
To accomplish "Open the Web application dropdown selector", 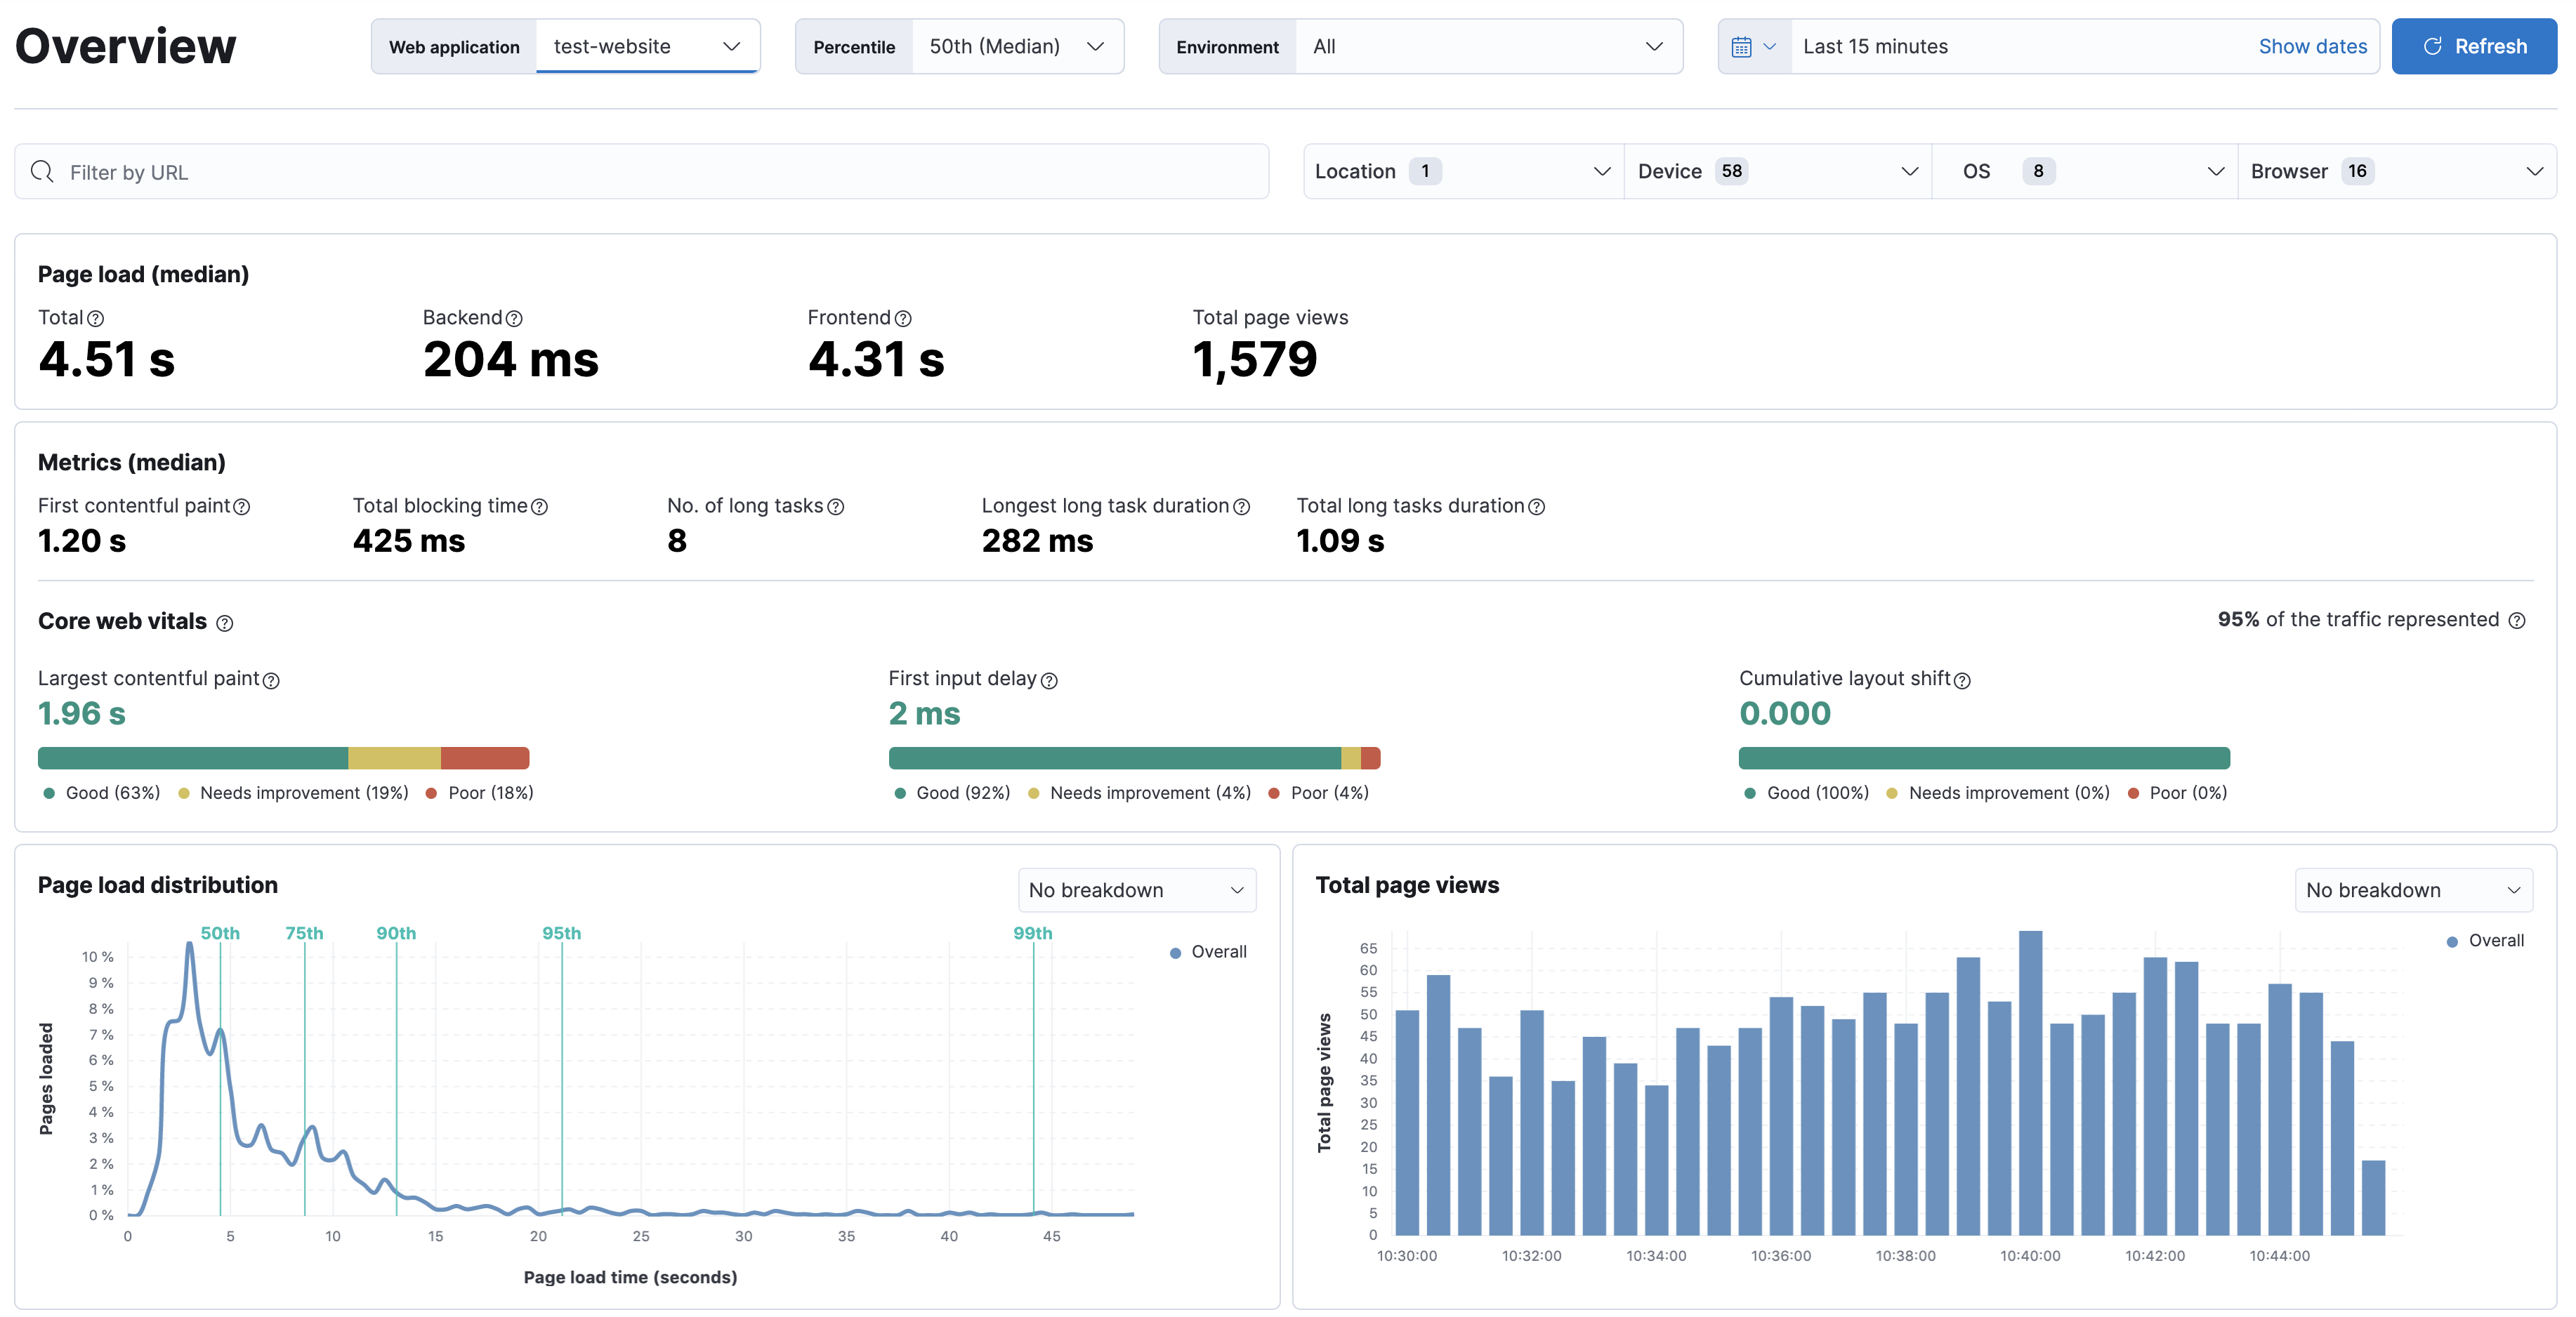I will coord(645,46).
